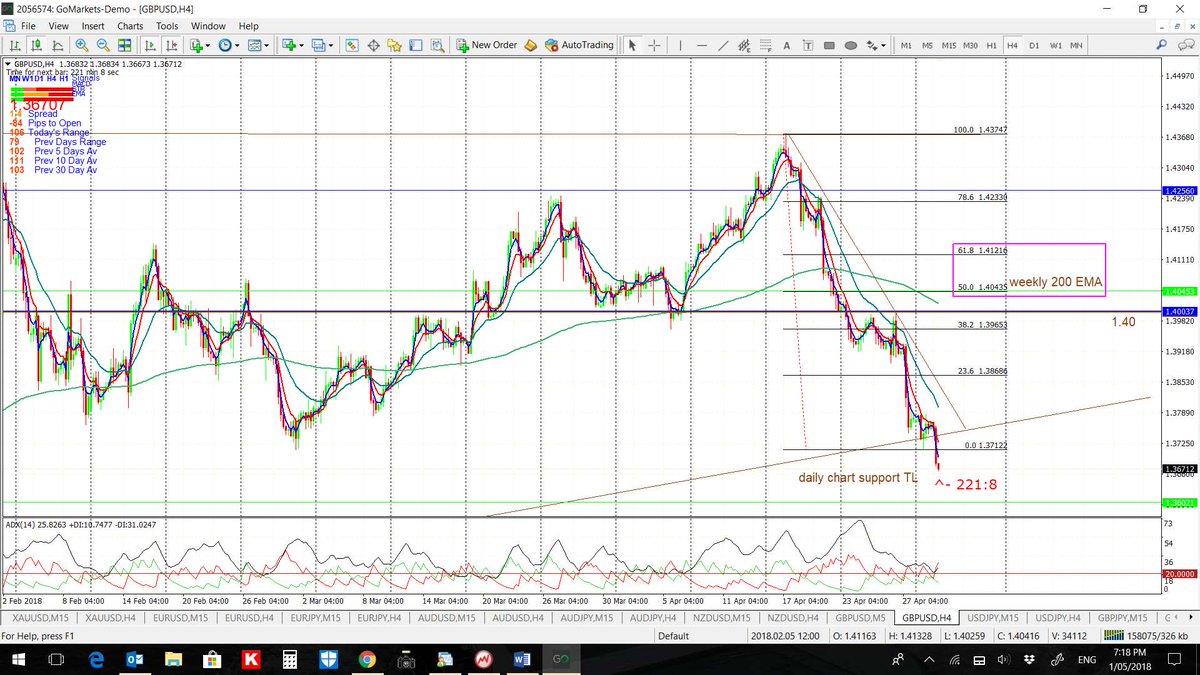
Task: Click the New Order button
Action: point(487,45)
